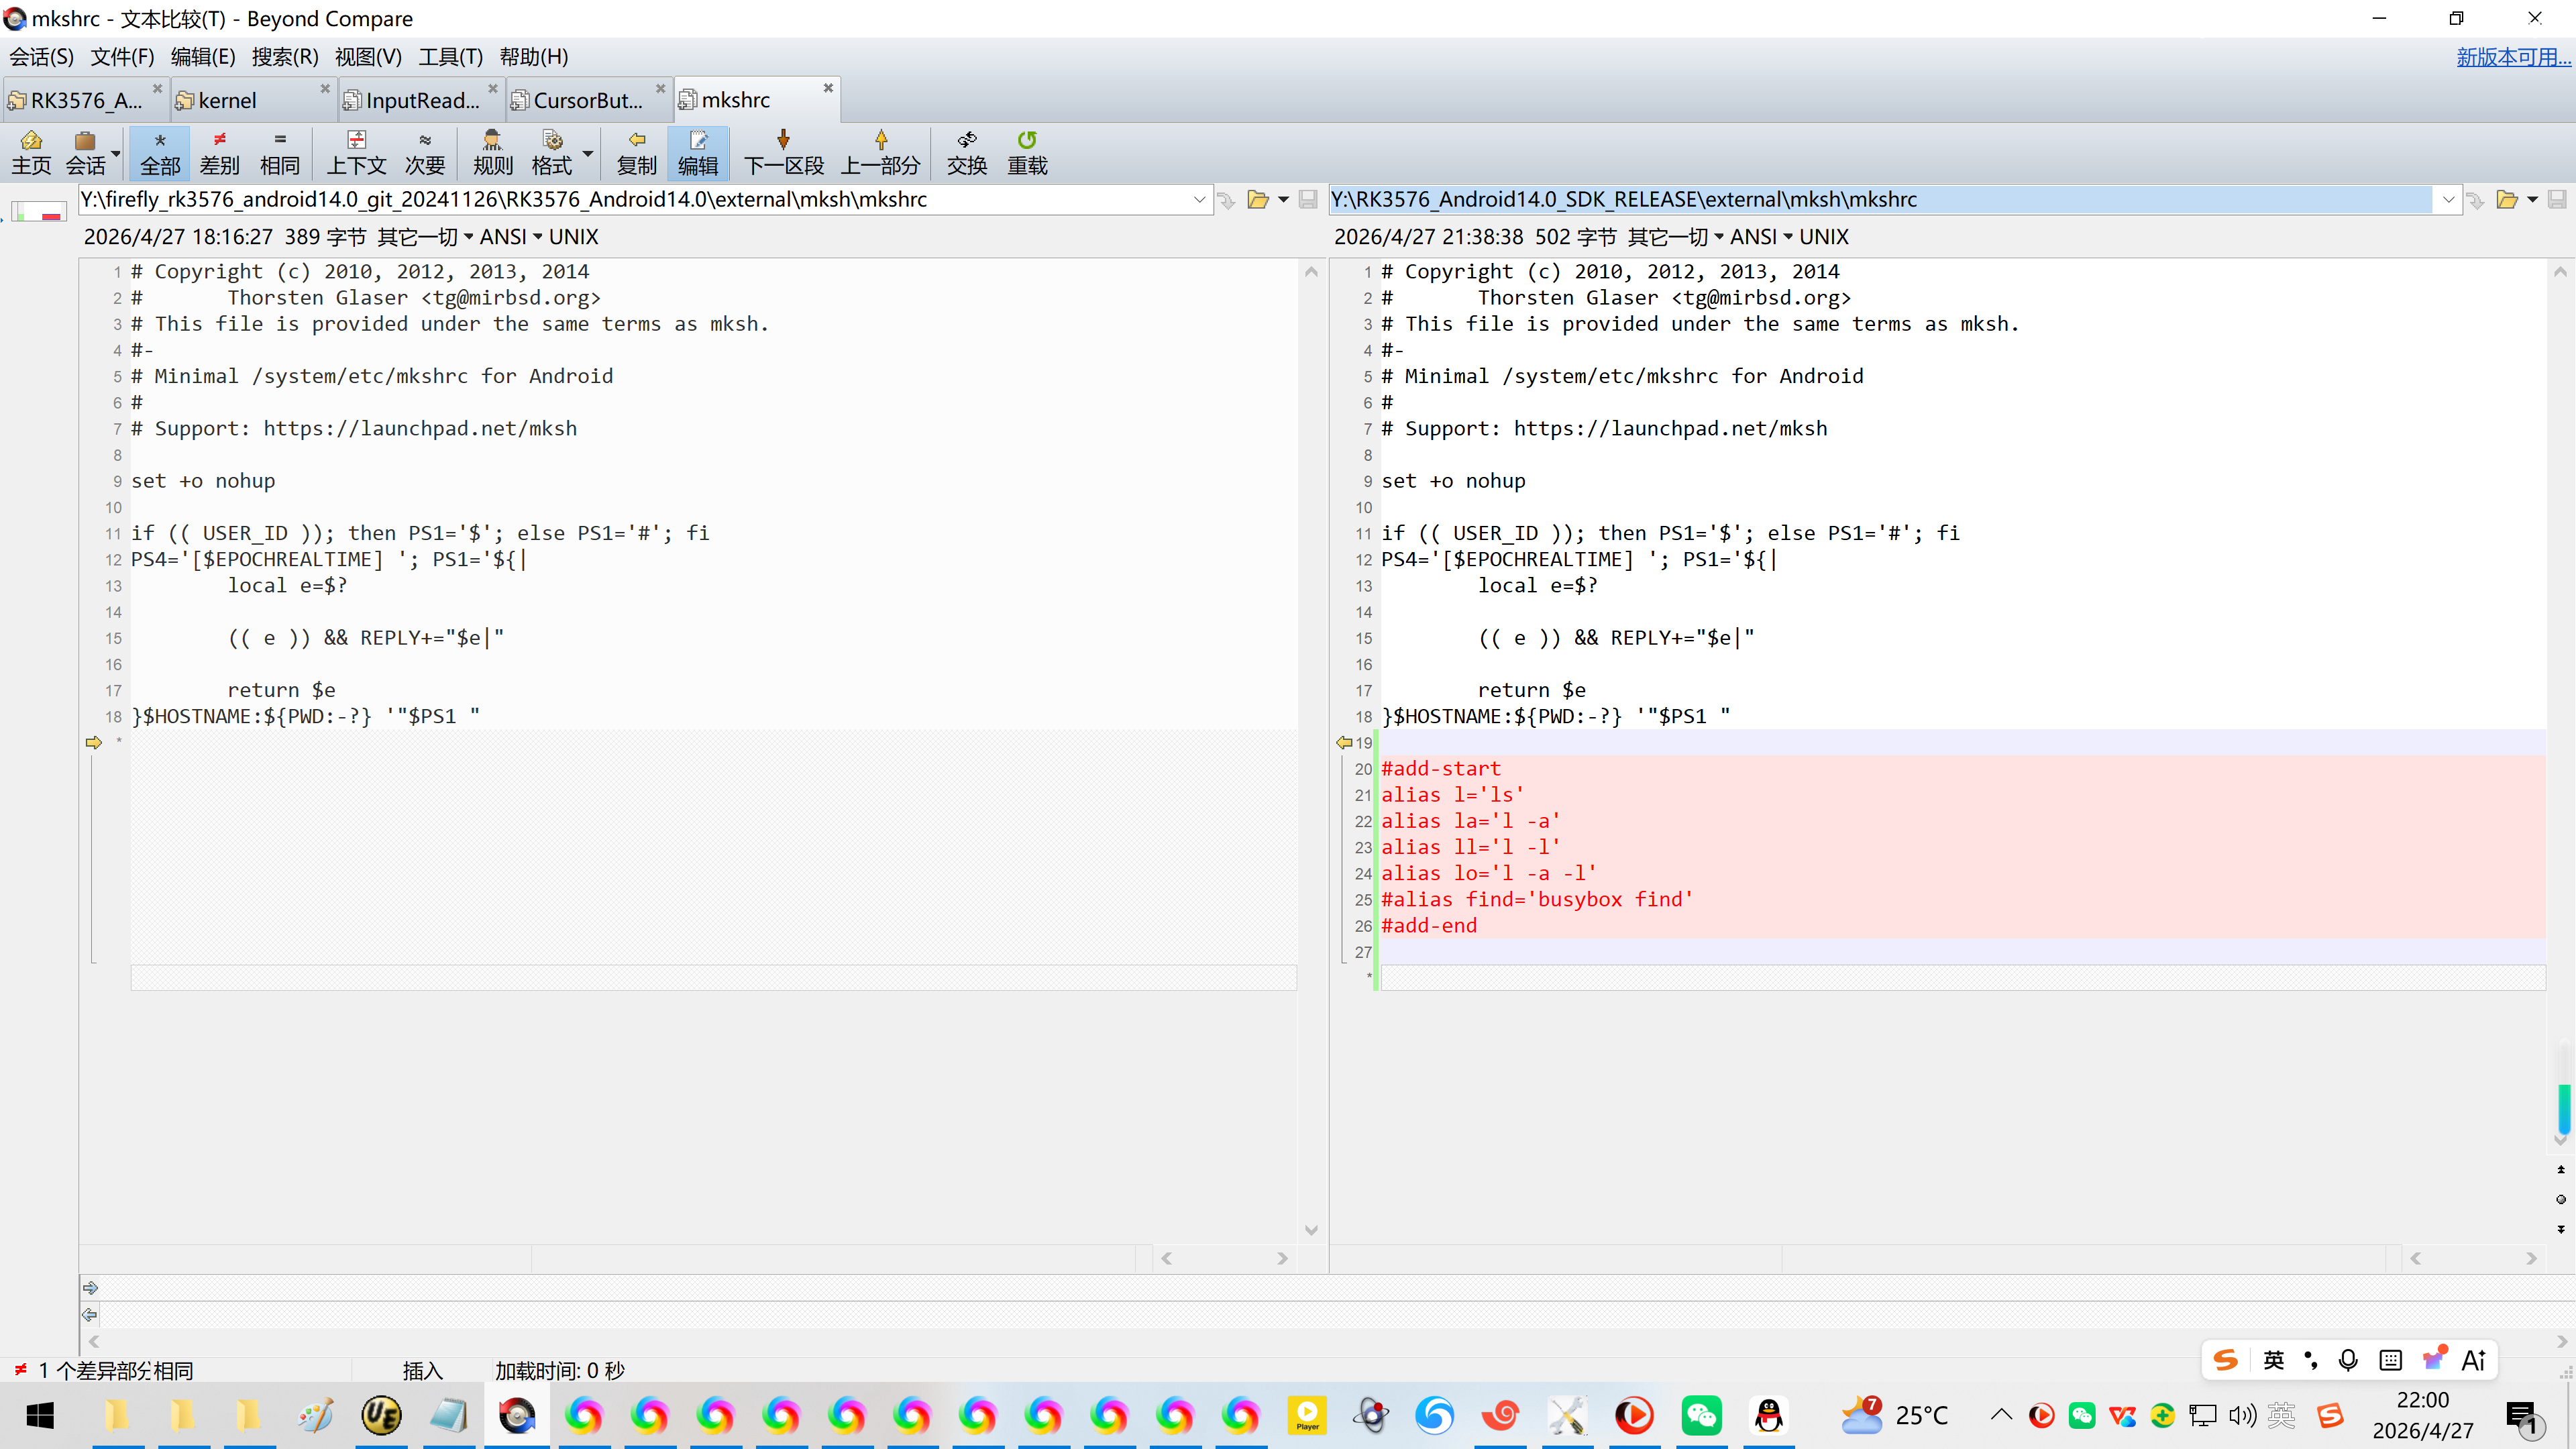Toggle Show All (全部) display filter
2576x1449 pixels.
click(x=160, y=152)
